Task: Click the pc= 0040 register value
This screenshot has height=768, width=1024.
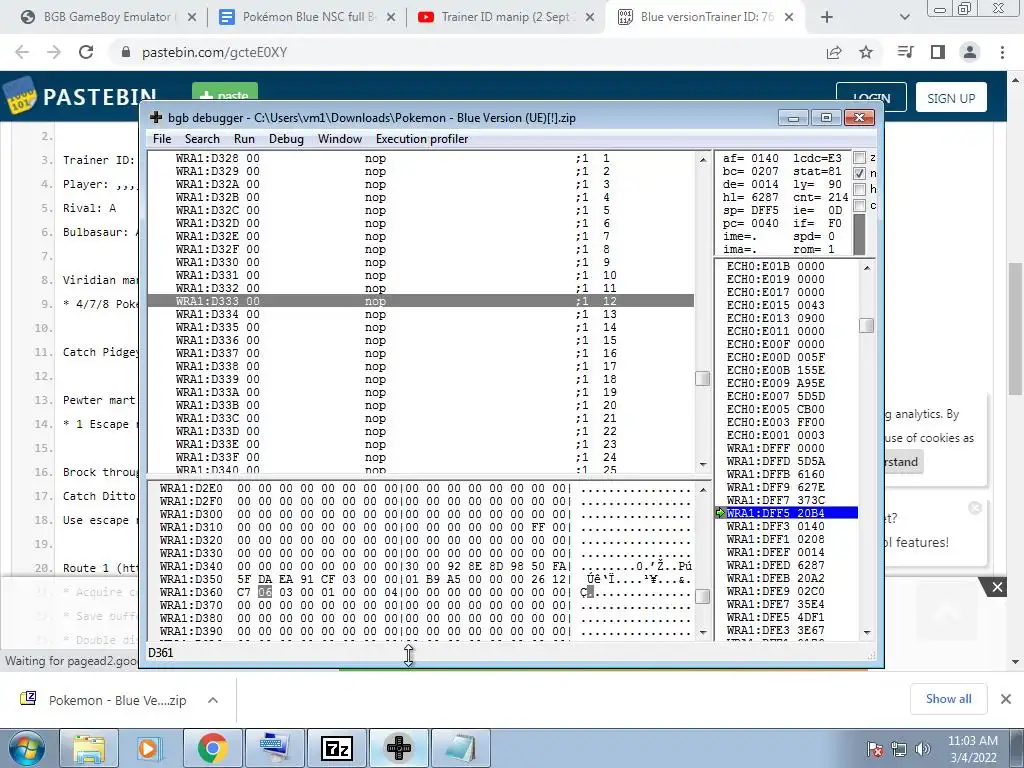Action: [x=750, y=223]
